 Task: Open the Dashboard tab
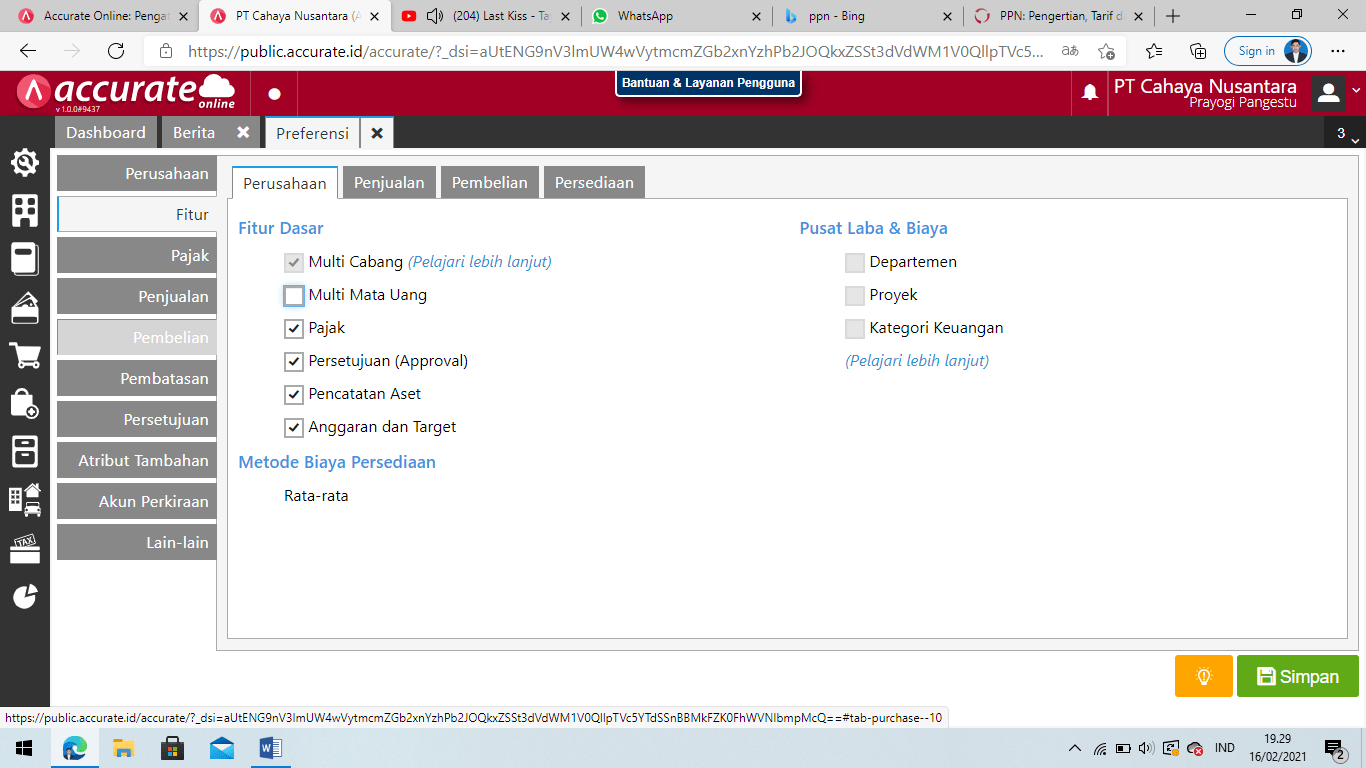click(106, 132)
